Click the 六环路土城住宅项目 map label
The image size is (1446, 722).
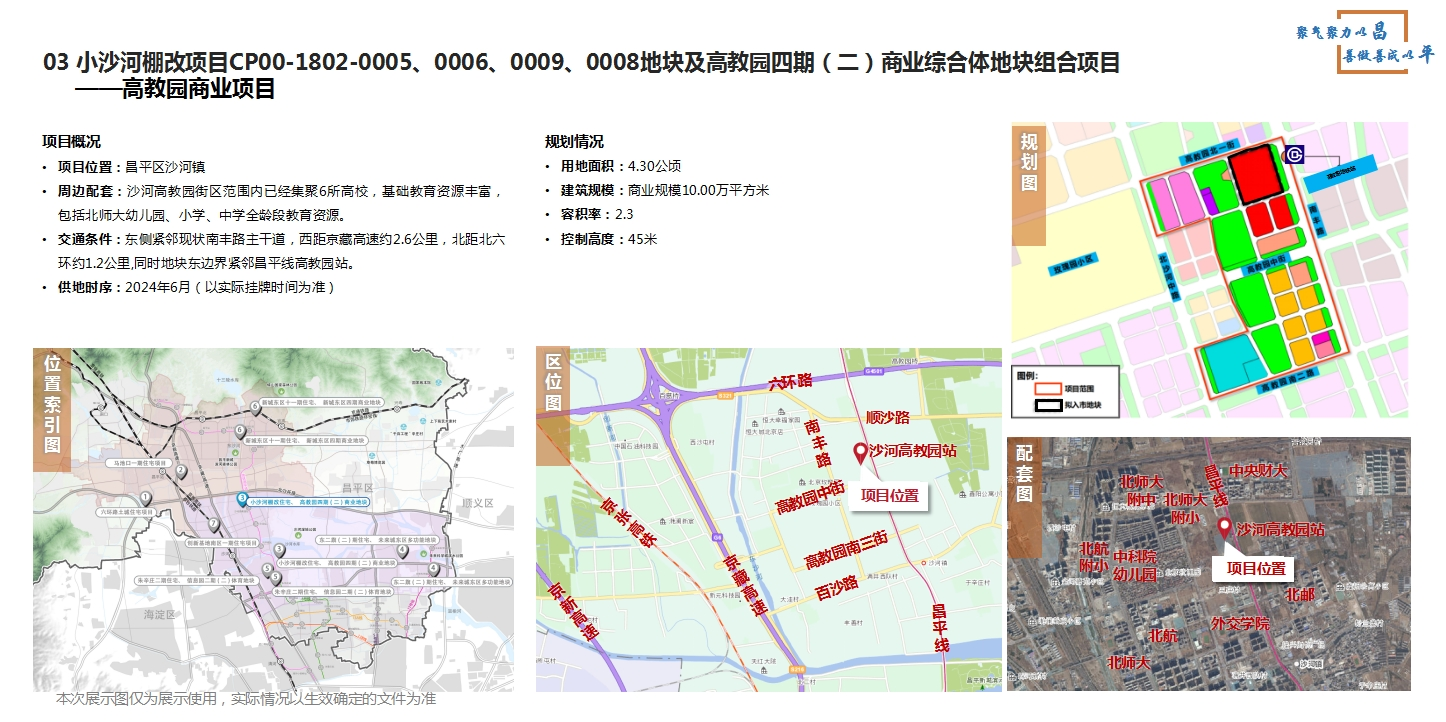click(x=127, y=511)
